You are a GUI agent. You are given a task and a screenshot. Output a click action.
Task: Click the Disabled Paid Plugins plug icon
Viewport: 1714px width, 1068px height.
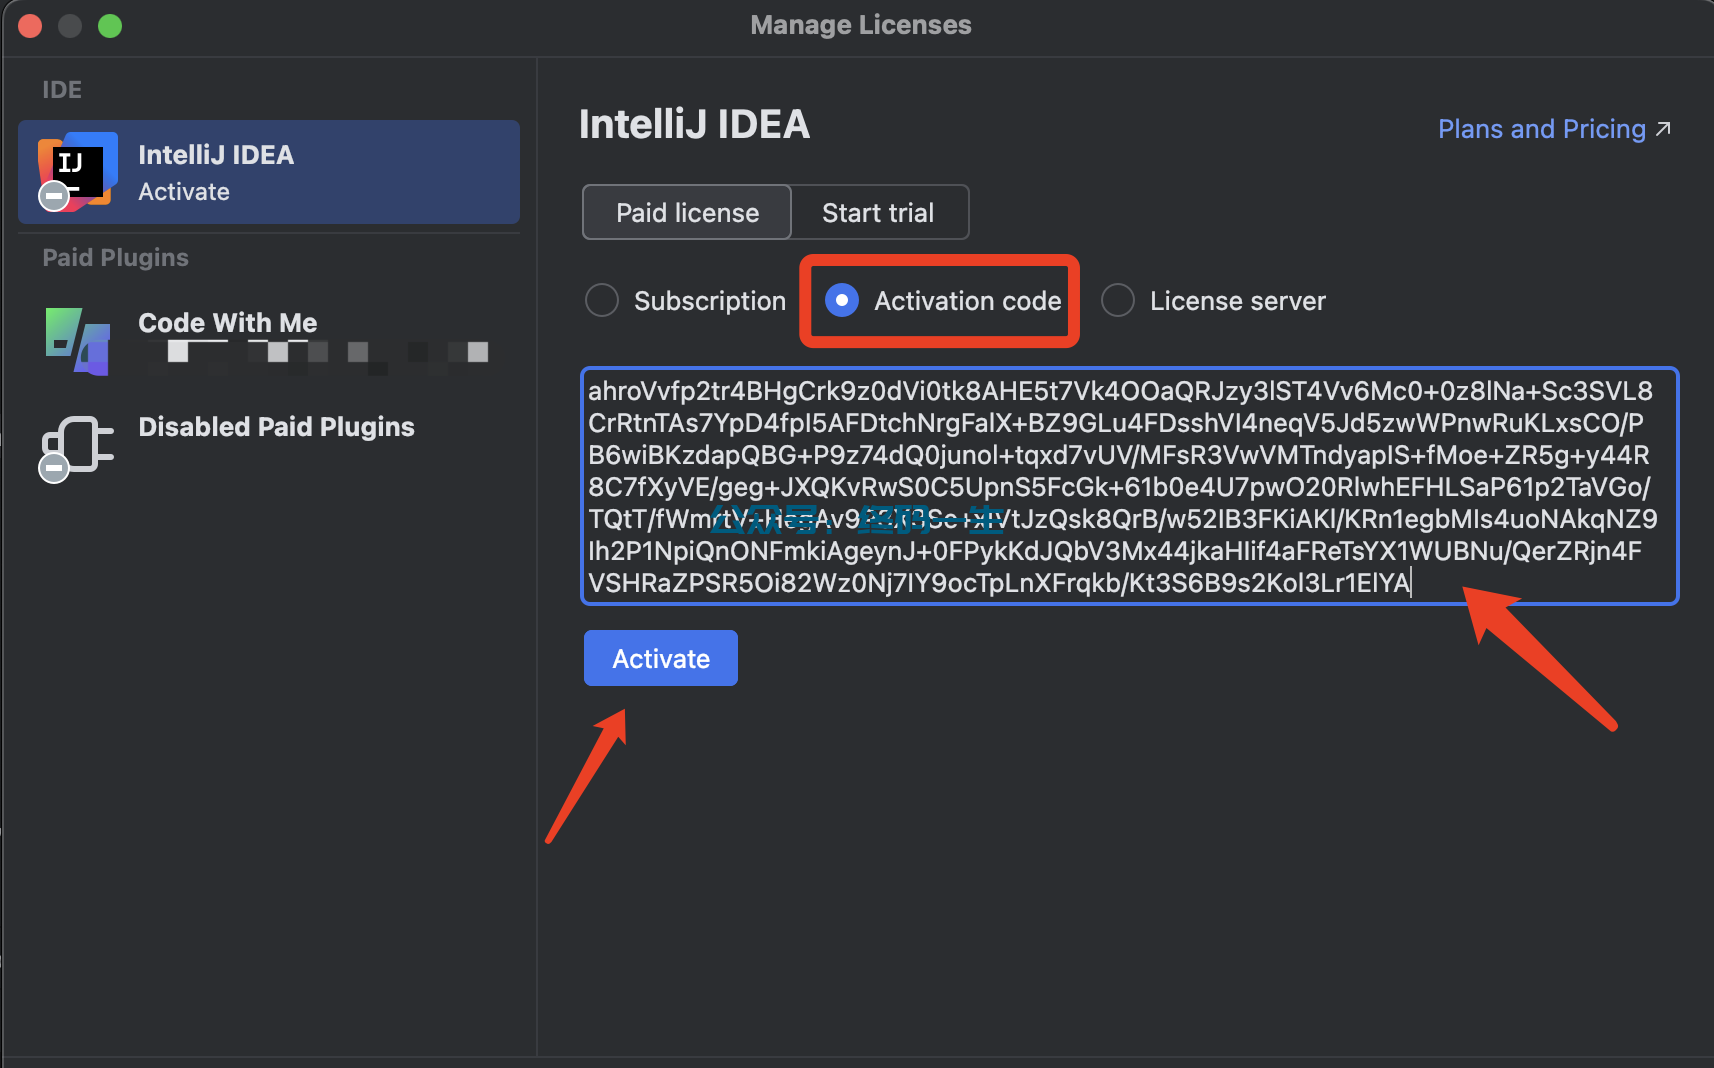coord(76,448)
